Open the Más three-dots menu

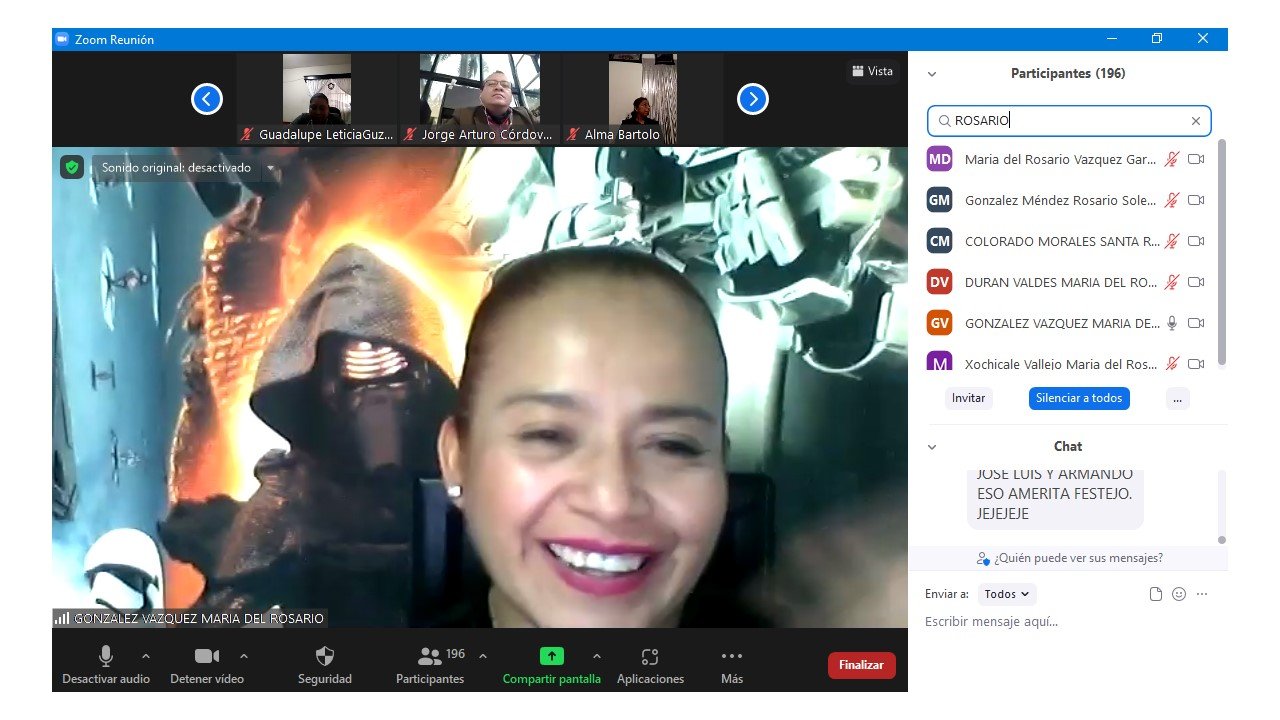point(731,657)
